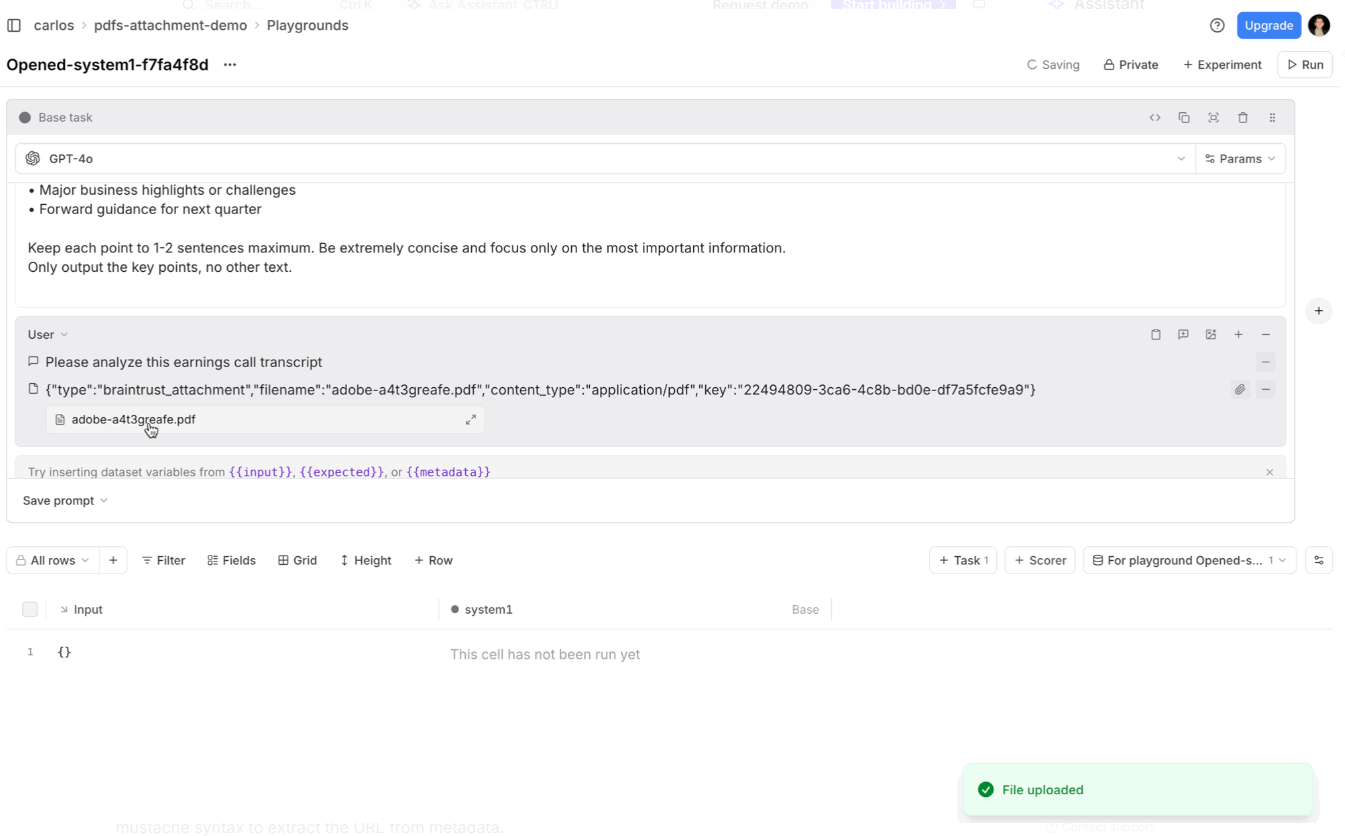The image size is (1345, 836).
Task: Expand the Save prompt dropdown
Action: coord(65,501)
